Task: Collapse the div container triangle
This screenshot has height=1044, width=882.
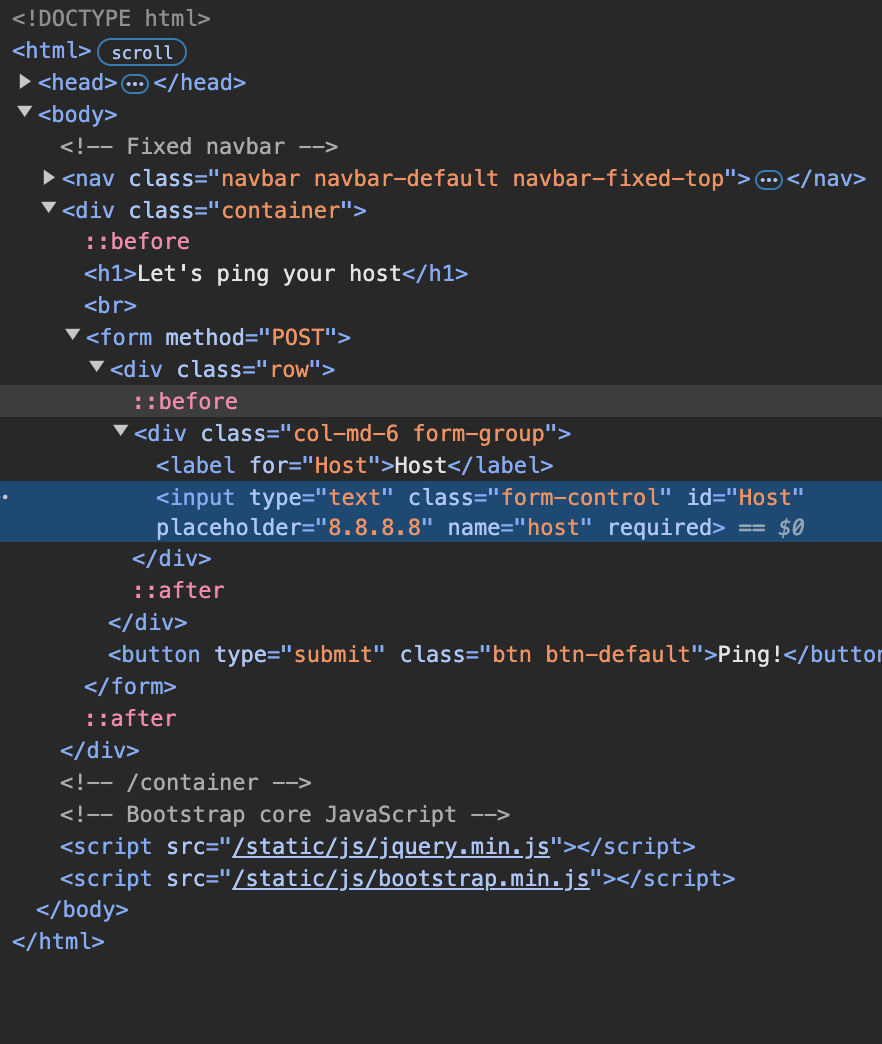Action: pyautogui.click(x=49, y=208)
